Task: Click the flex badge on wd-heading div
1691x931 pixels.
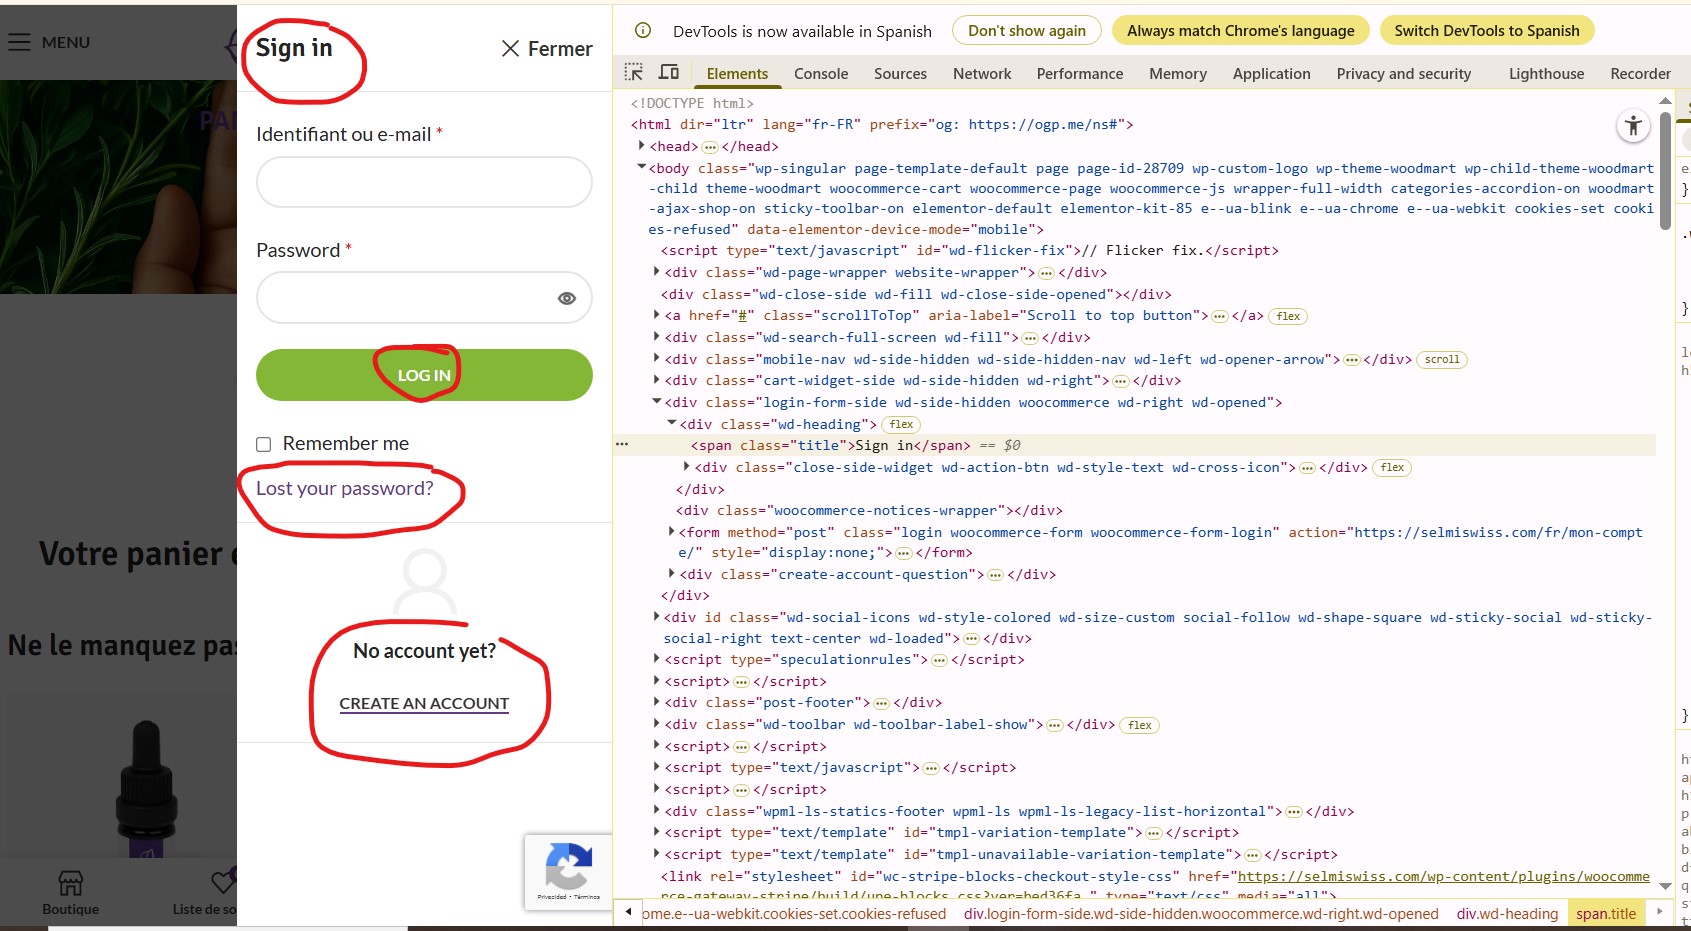Action: click(x=901, y=424)
